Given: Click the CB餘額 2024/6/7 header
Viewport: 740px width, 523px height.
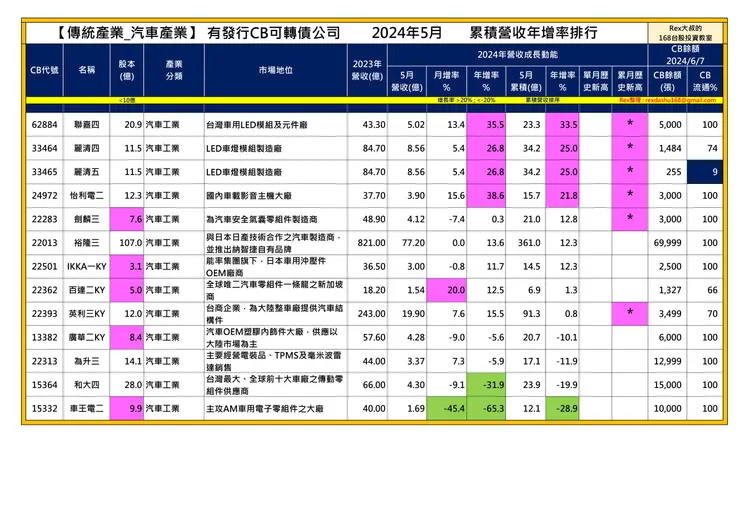Looking at the screenshot, I should pyautogui.click(x=685, y=55).
